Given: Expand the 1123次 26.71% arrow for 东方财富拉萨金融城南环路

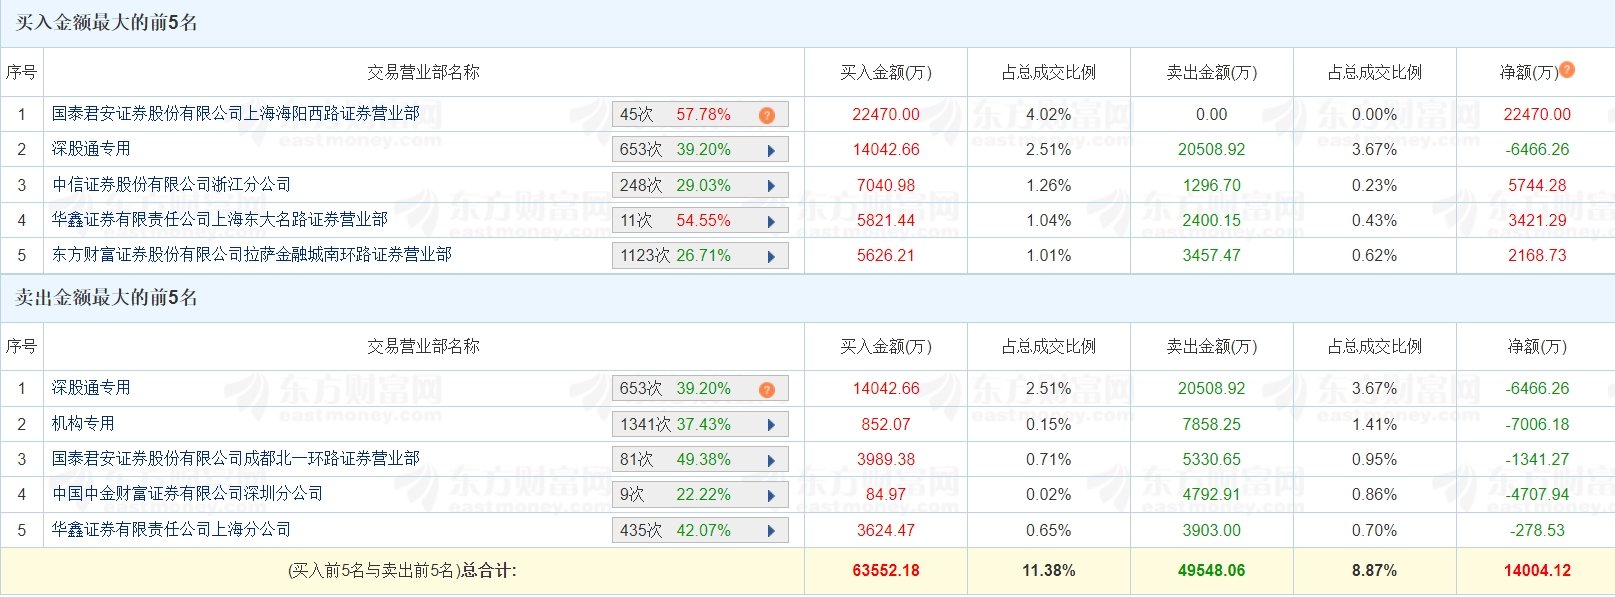Looking at the screenshot, I should 771,257.
